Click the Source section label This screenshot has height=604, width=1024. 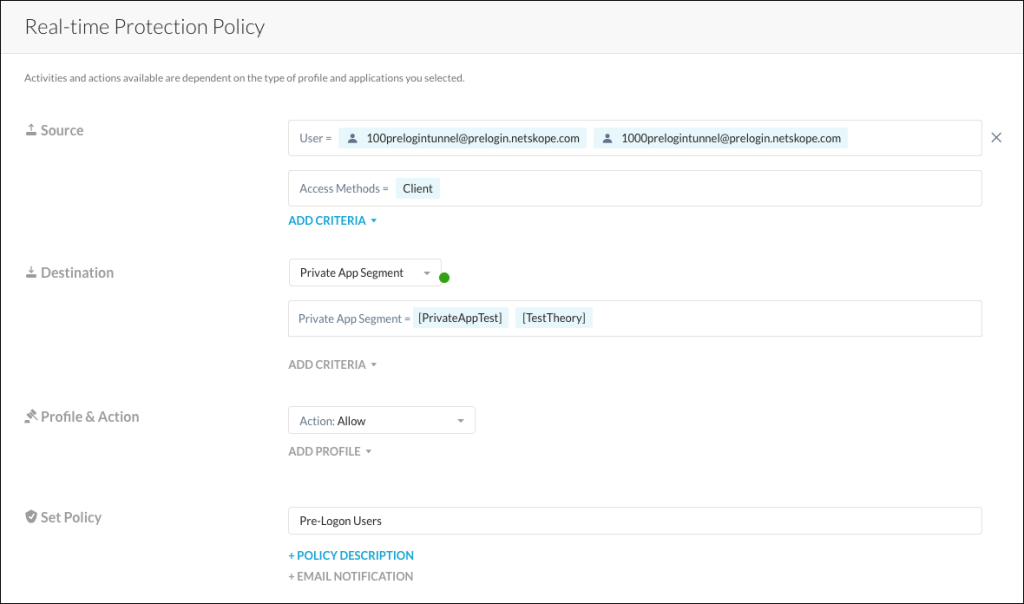coord(62,130)
